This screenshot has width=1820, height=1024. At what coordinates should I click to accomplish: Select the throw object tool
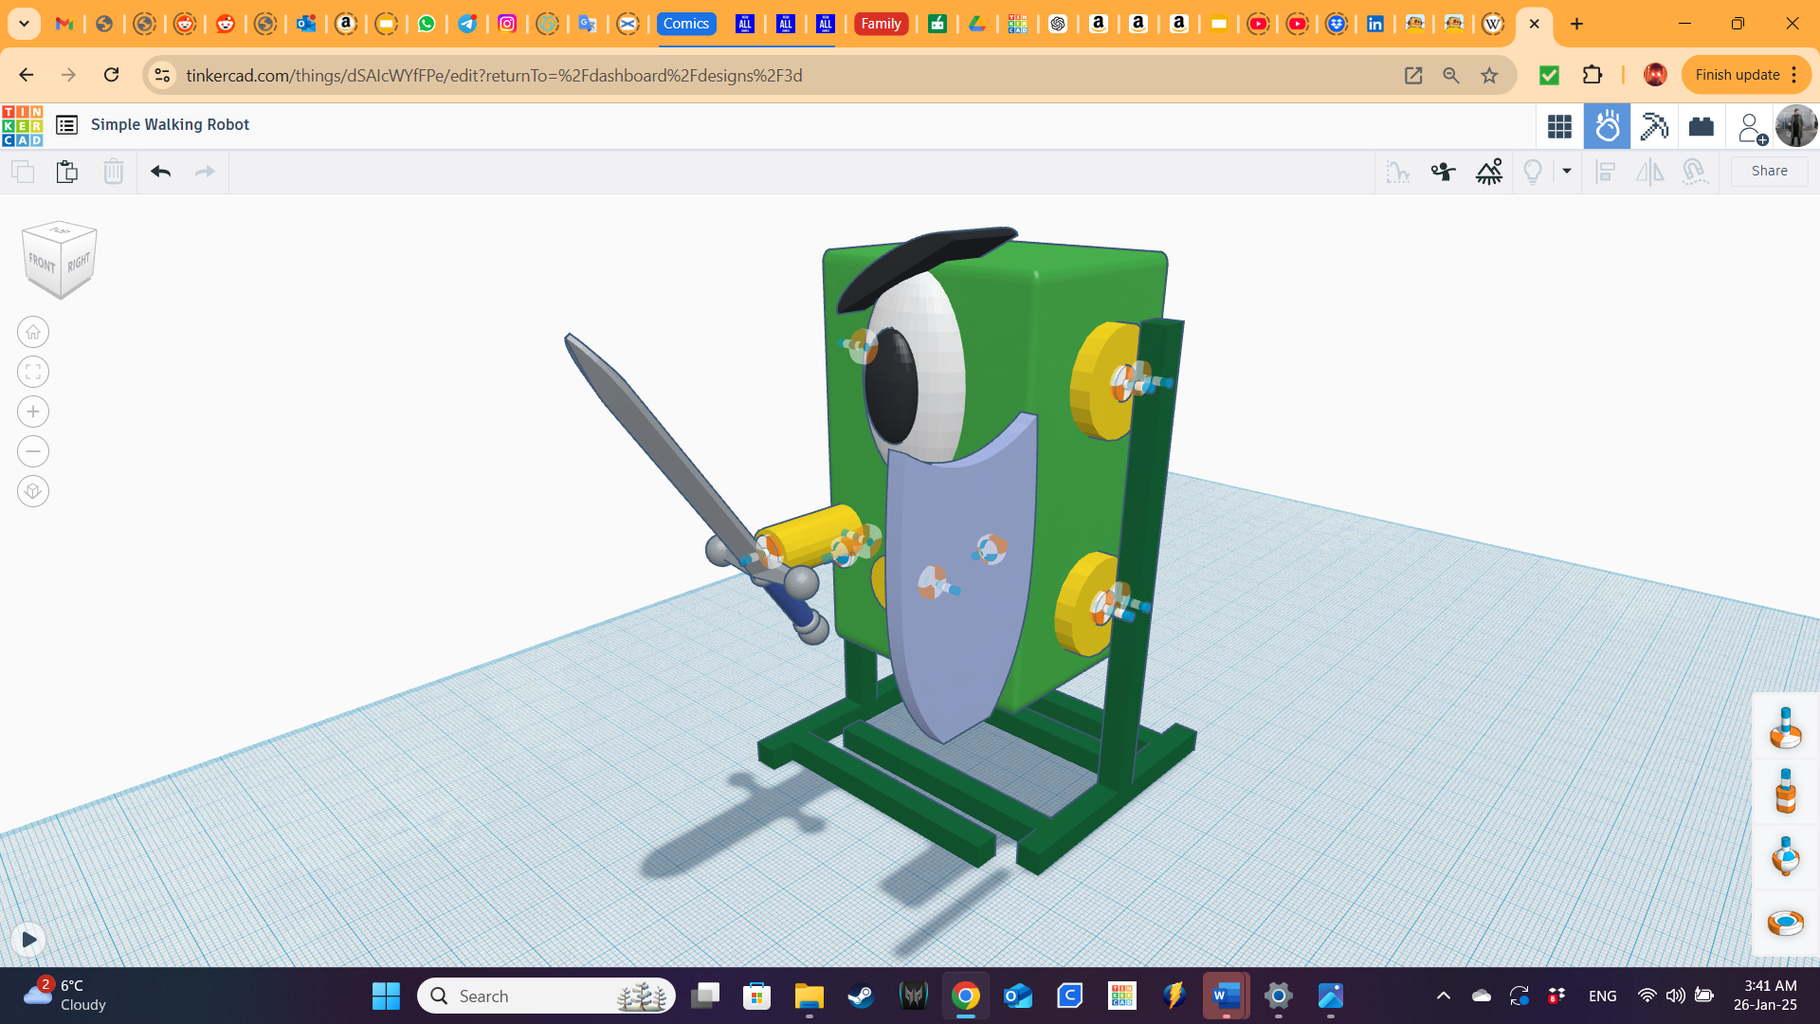point(1443,171)
